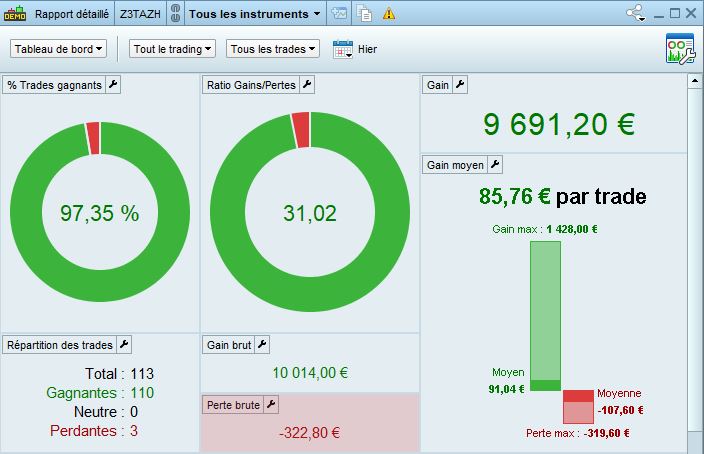Click the Perte brute header
Screen dimensions: 704x454
click(233, 405)
